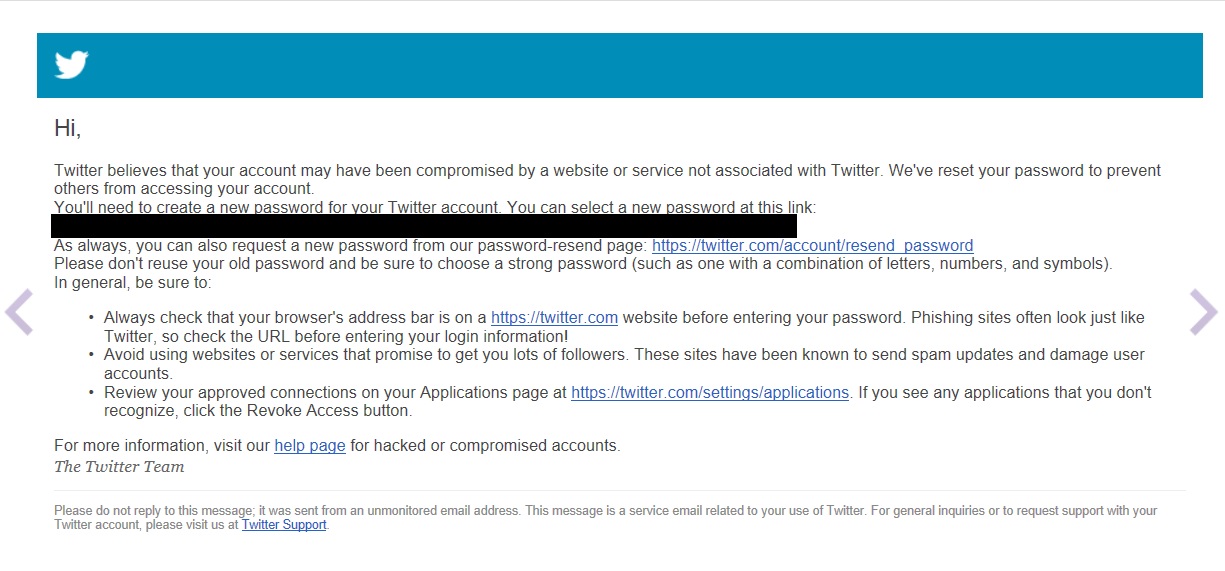Click the Twitter bird logo

click(x=72, y=65)
